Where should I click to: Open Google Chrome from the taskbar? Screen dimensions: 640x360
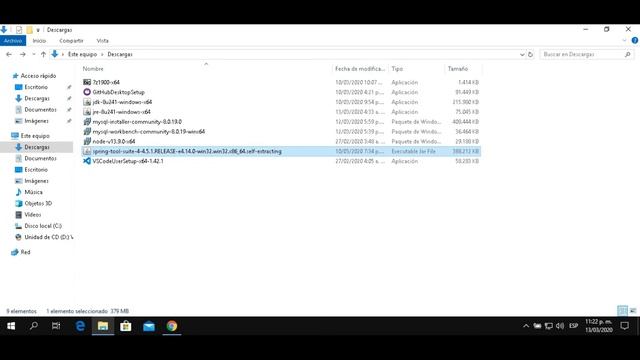click(x=172, y=326)
